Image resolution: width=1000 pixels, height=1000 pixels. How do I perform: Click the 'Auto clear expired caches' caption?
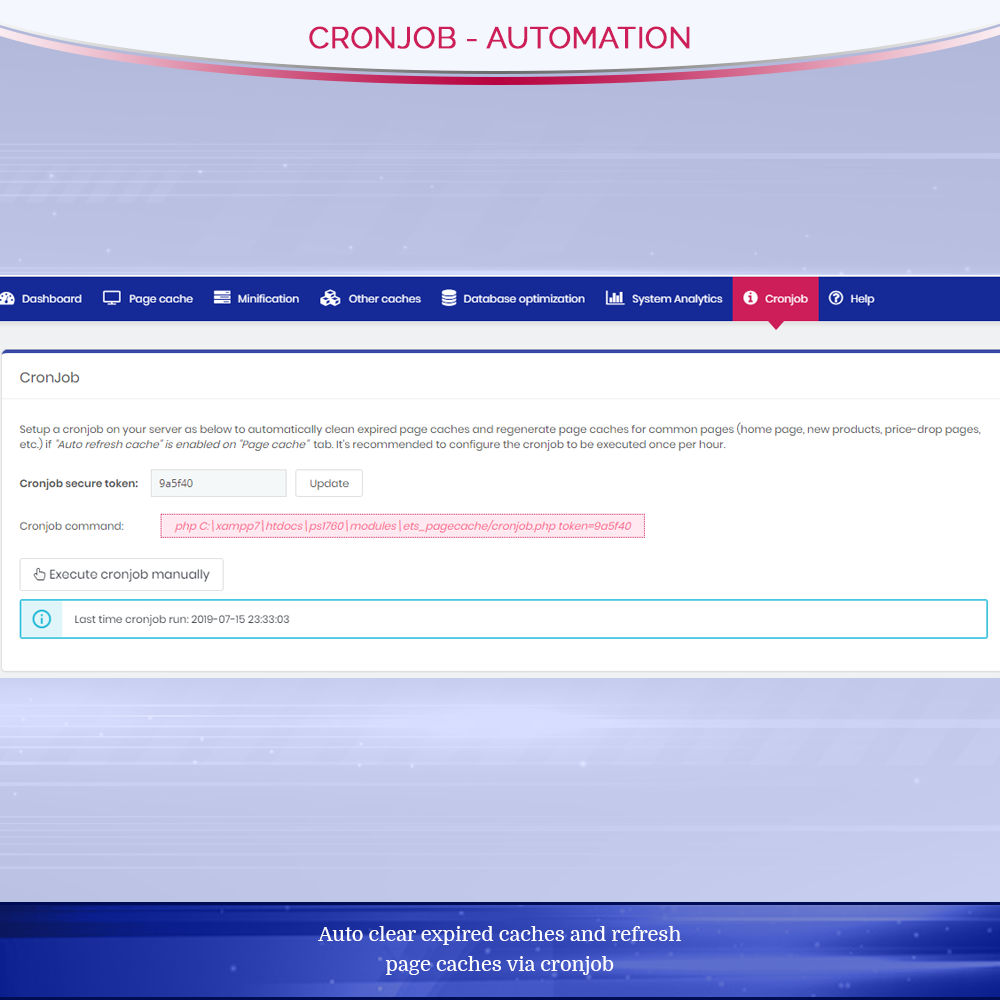(x=500, y=949)
